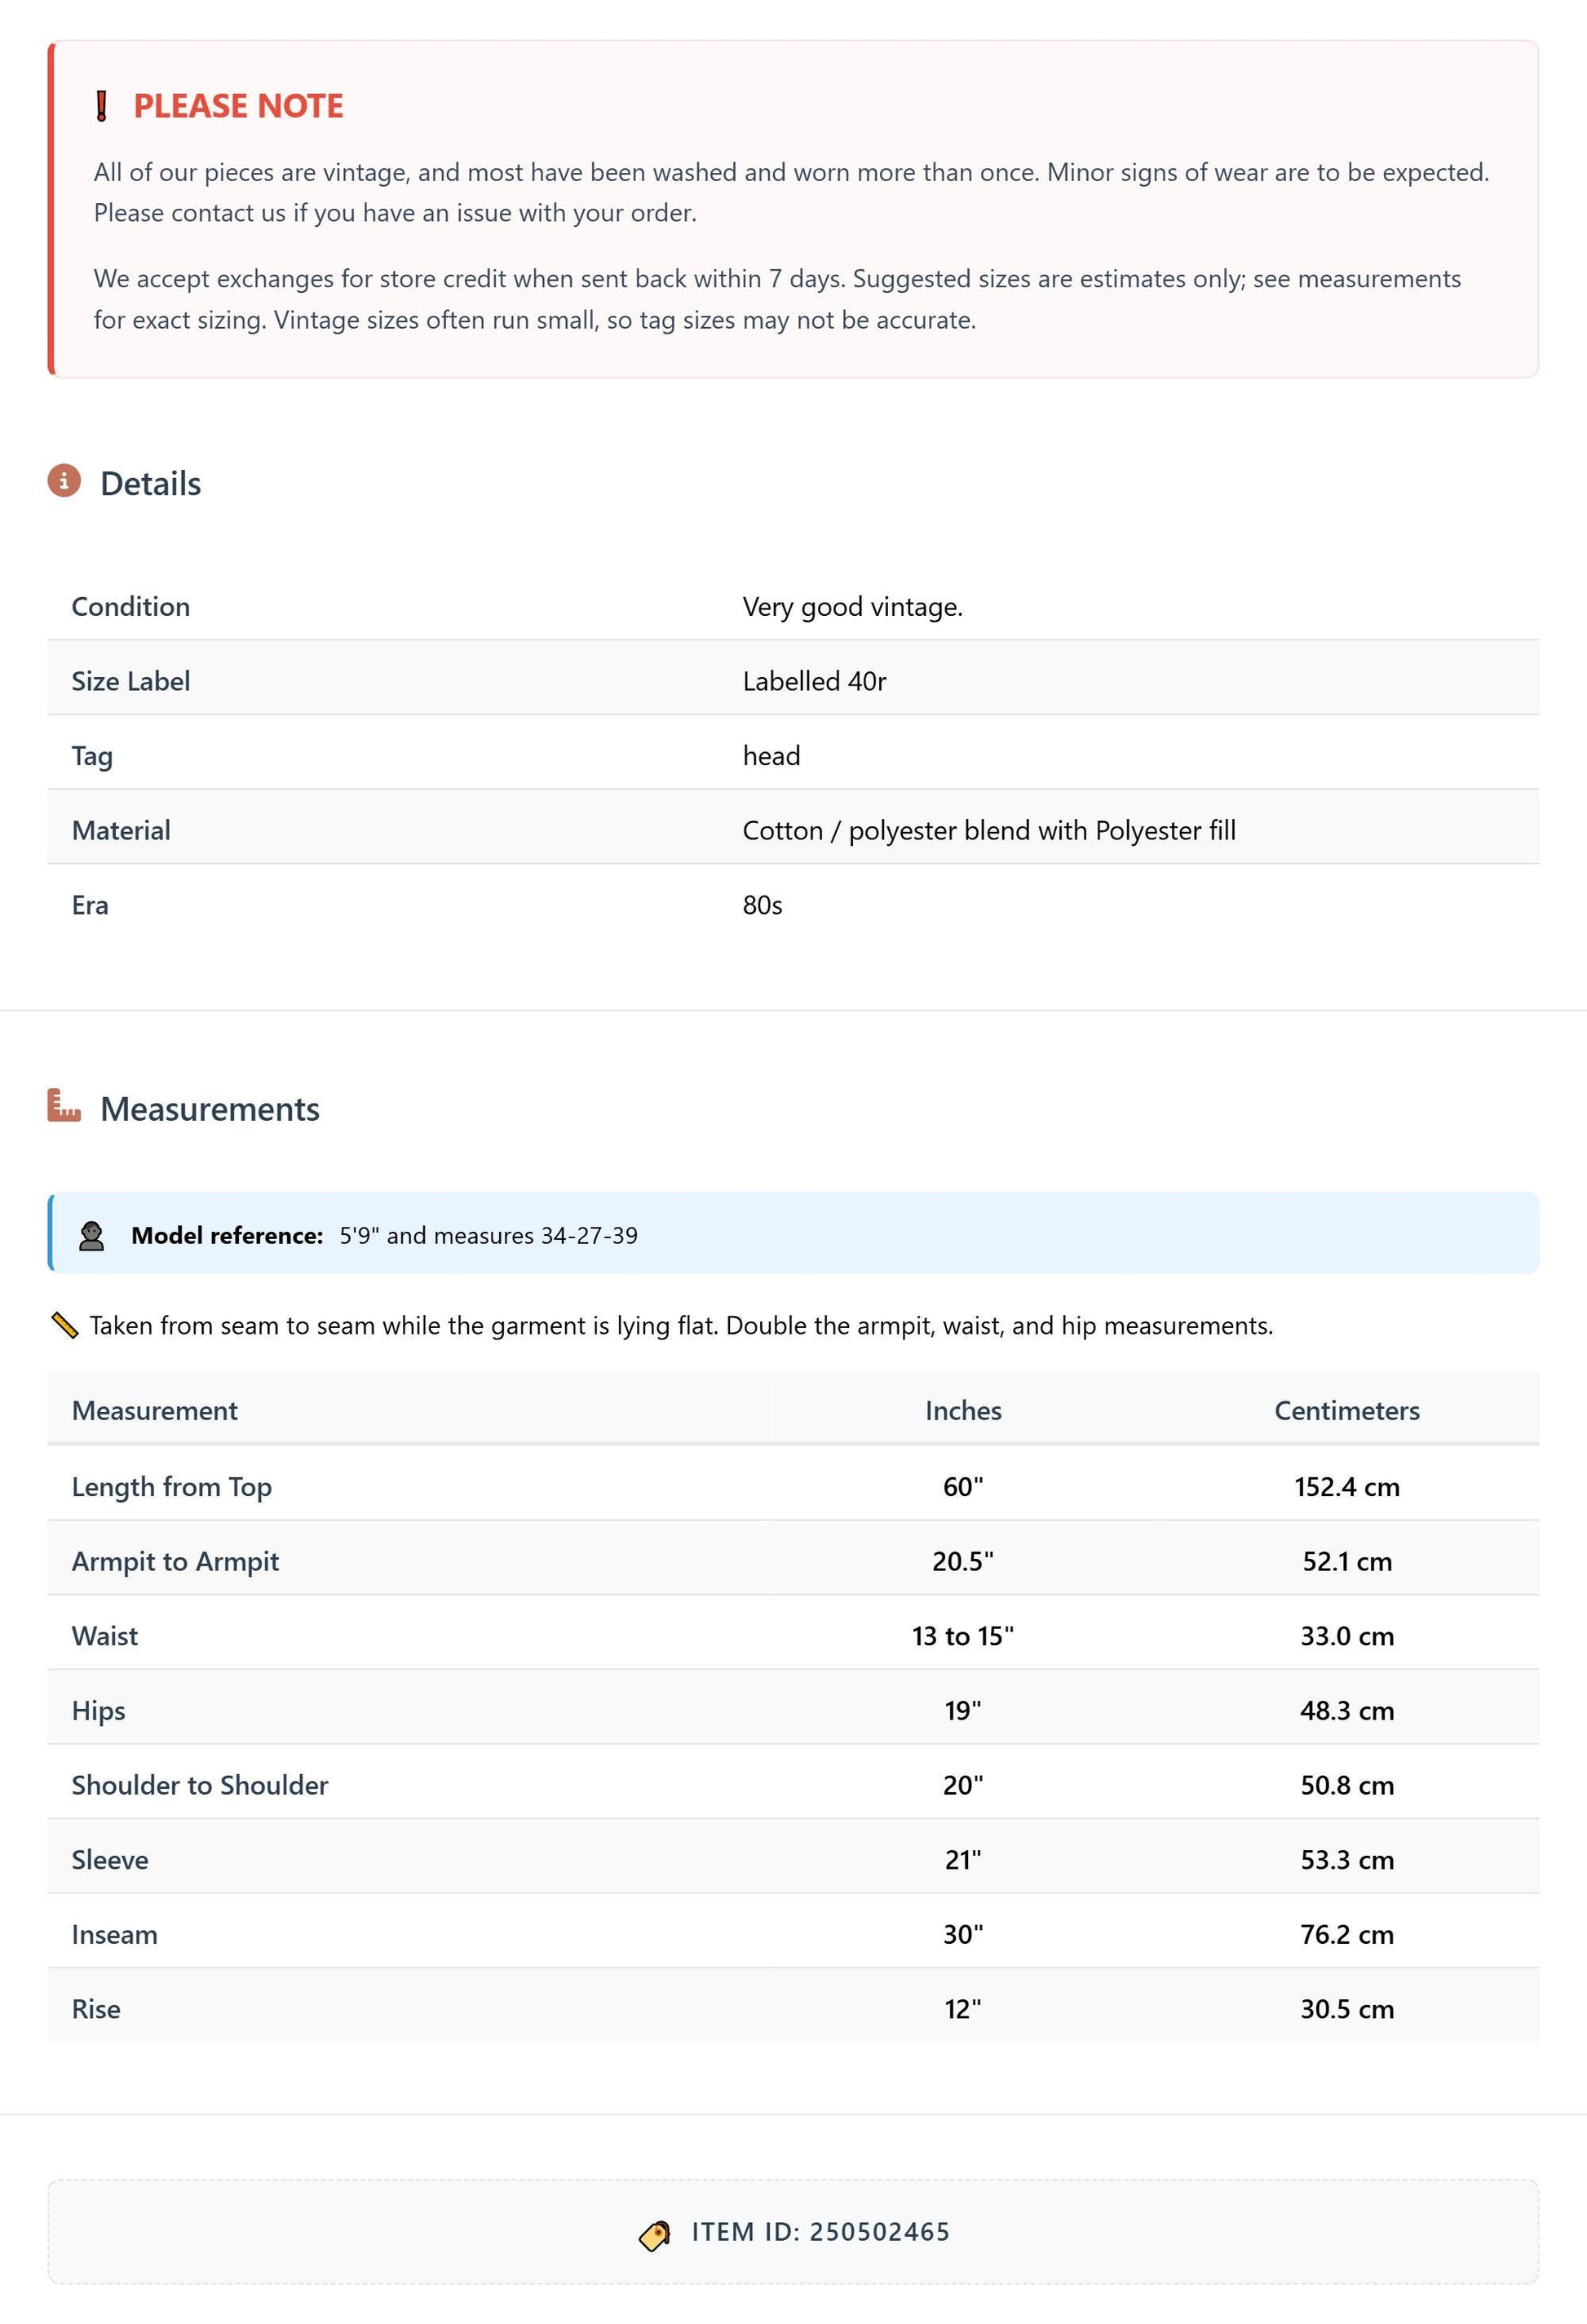1587x2324 pixels.
Task: Select the Centimeters column header
Action: [1347, 1410]
